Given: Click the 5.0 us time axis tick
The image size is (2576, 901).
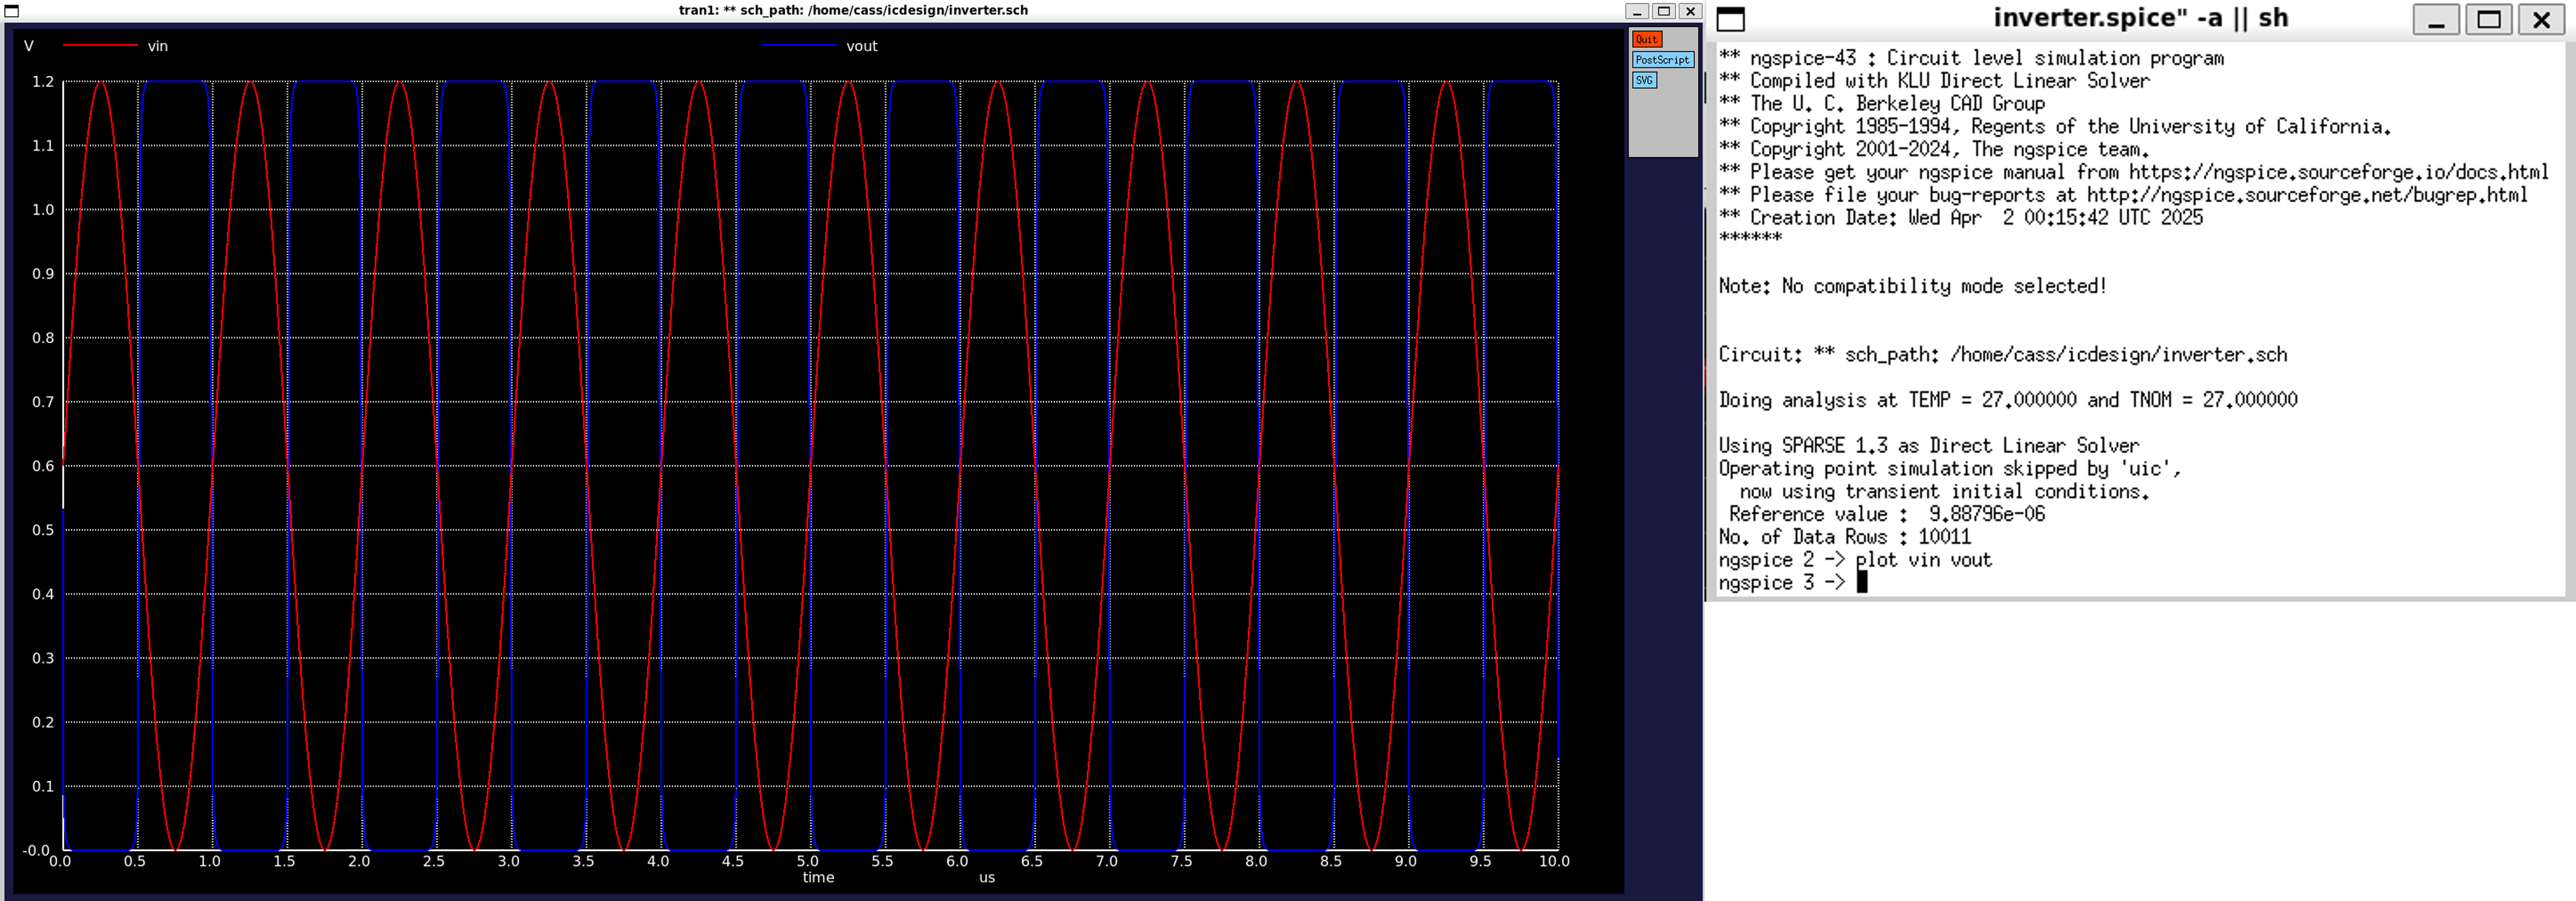Looking at the screenshot, I should [807, 861].
